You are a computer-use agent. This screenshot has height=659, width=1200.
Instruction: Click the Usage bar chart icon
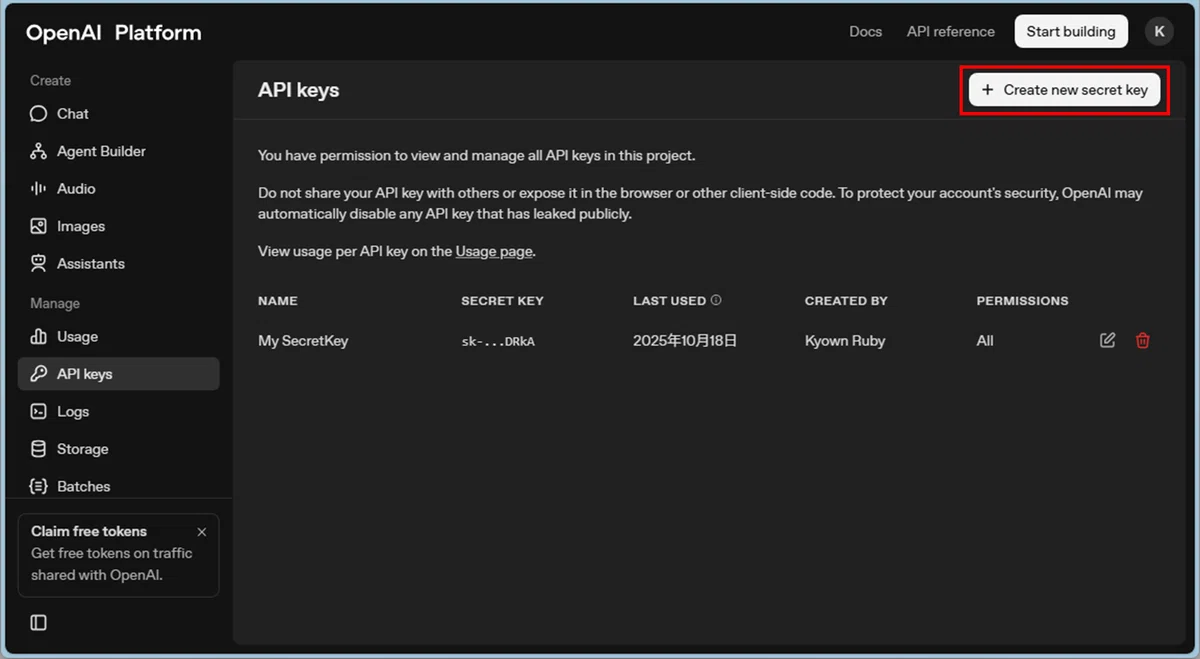click(39, 337)
